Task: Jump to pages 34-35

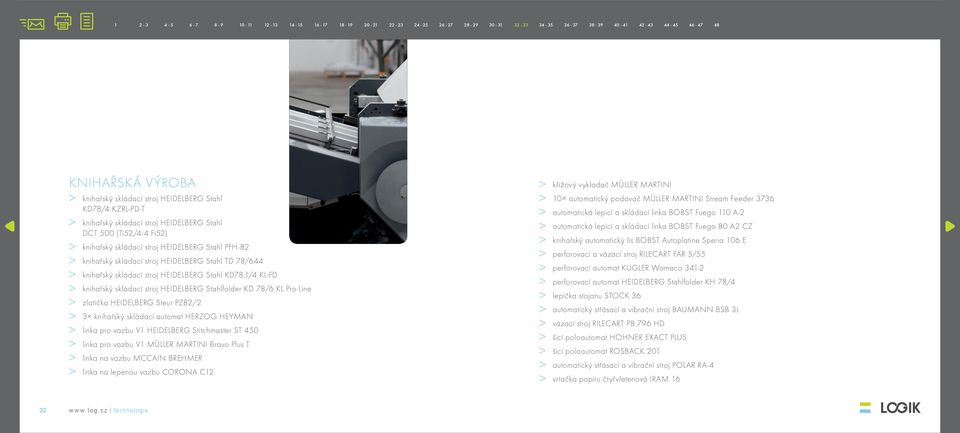Action: (546, 25)
